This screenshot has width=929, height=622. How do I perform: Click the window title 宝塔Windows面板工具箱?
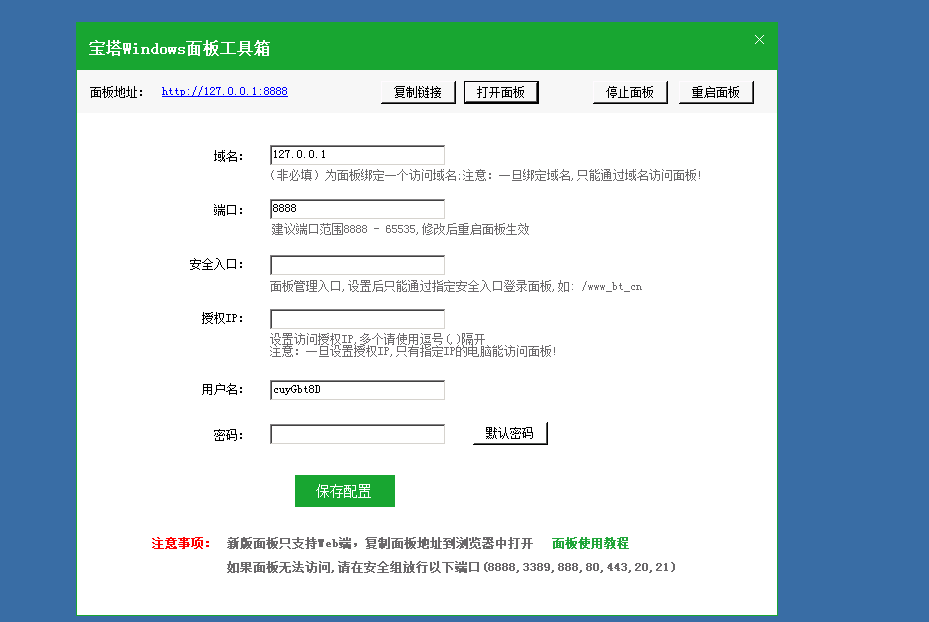click(180, 48)
